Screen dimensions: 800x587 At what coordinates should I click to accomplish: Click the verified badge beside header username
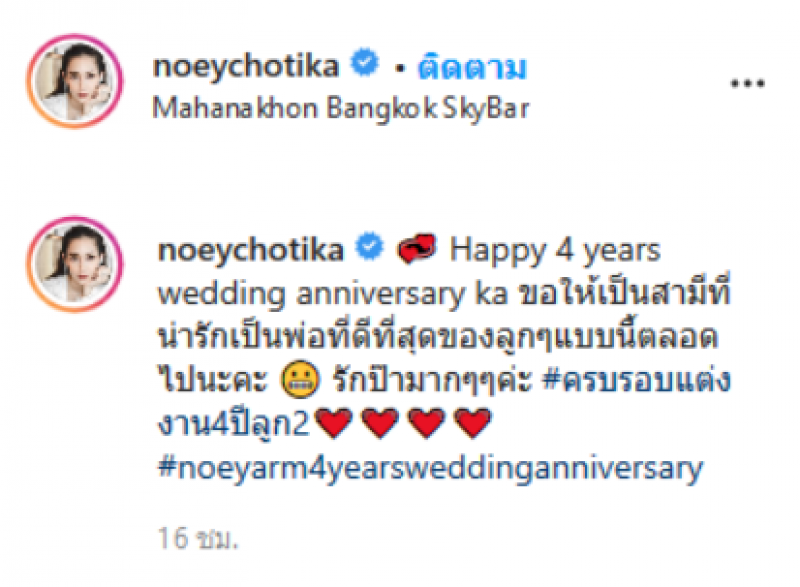click(x=365, y=63)
